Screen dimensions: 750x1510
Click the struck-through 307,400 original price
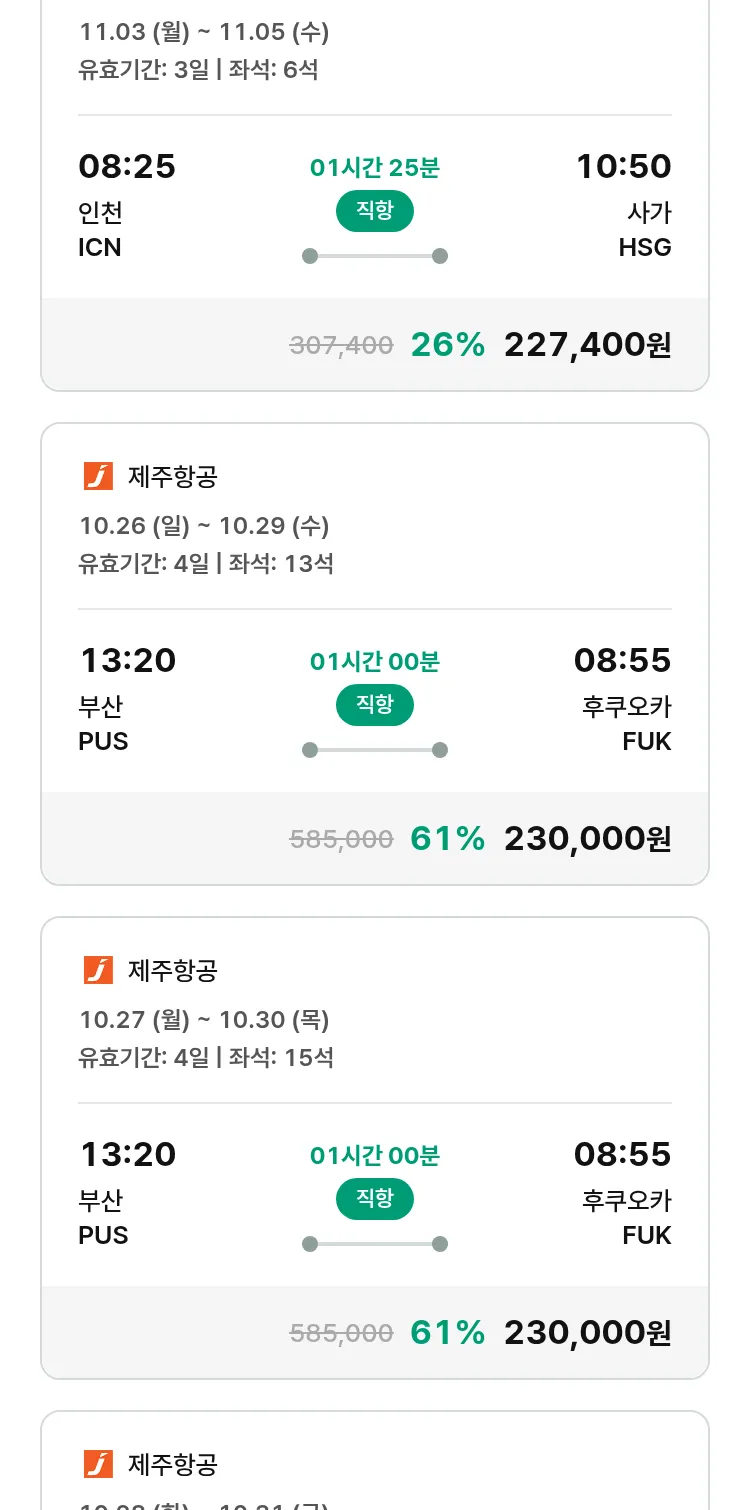(341, 346)
